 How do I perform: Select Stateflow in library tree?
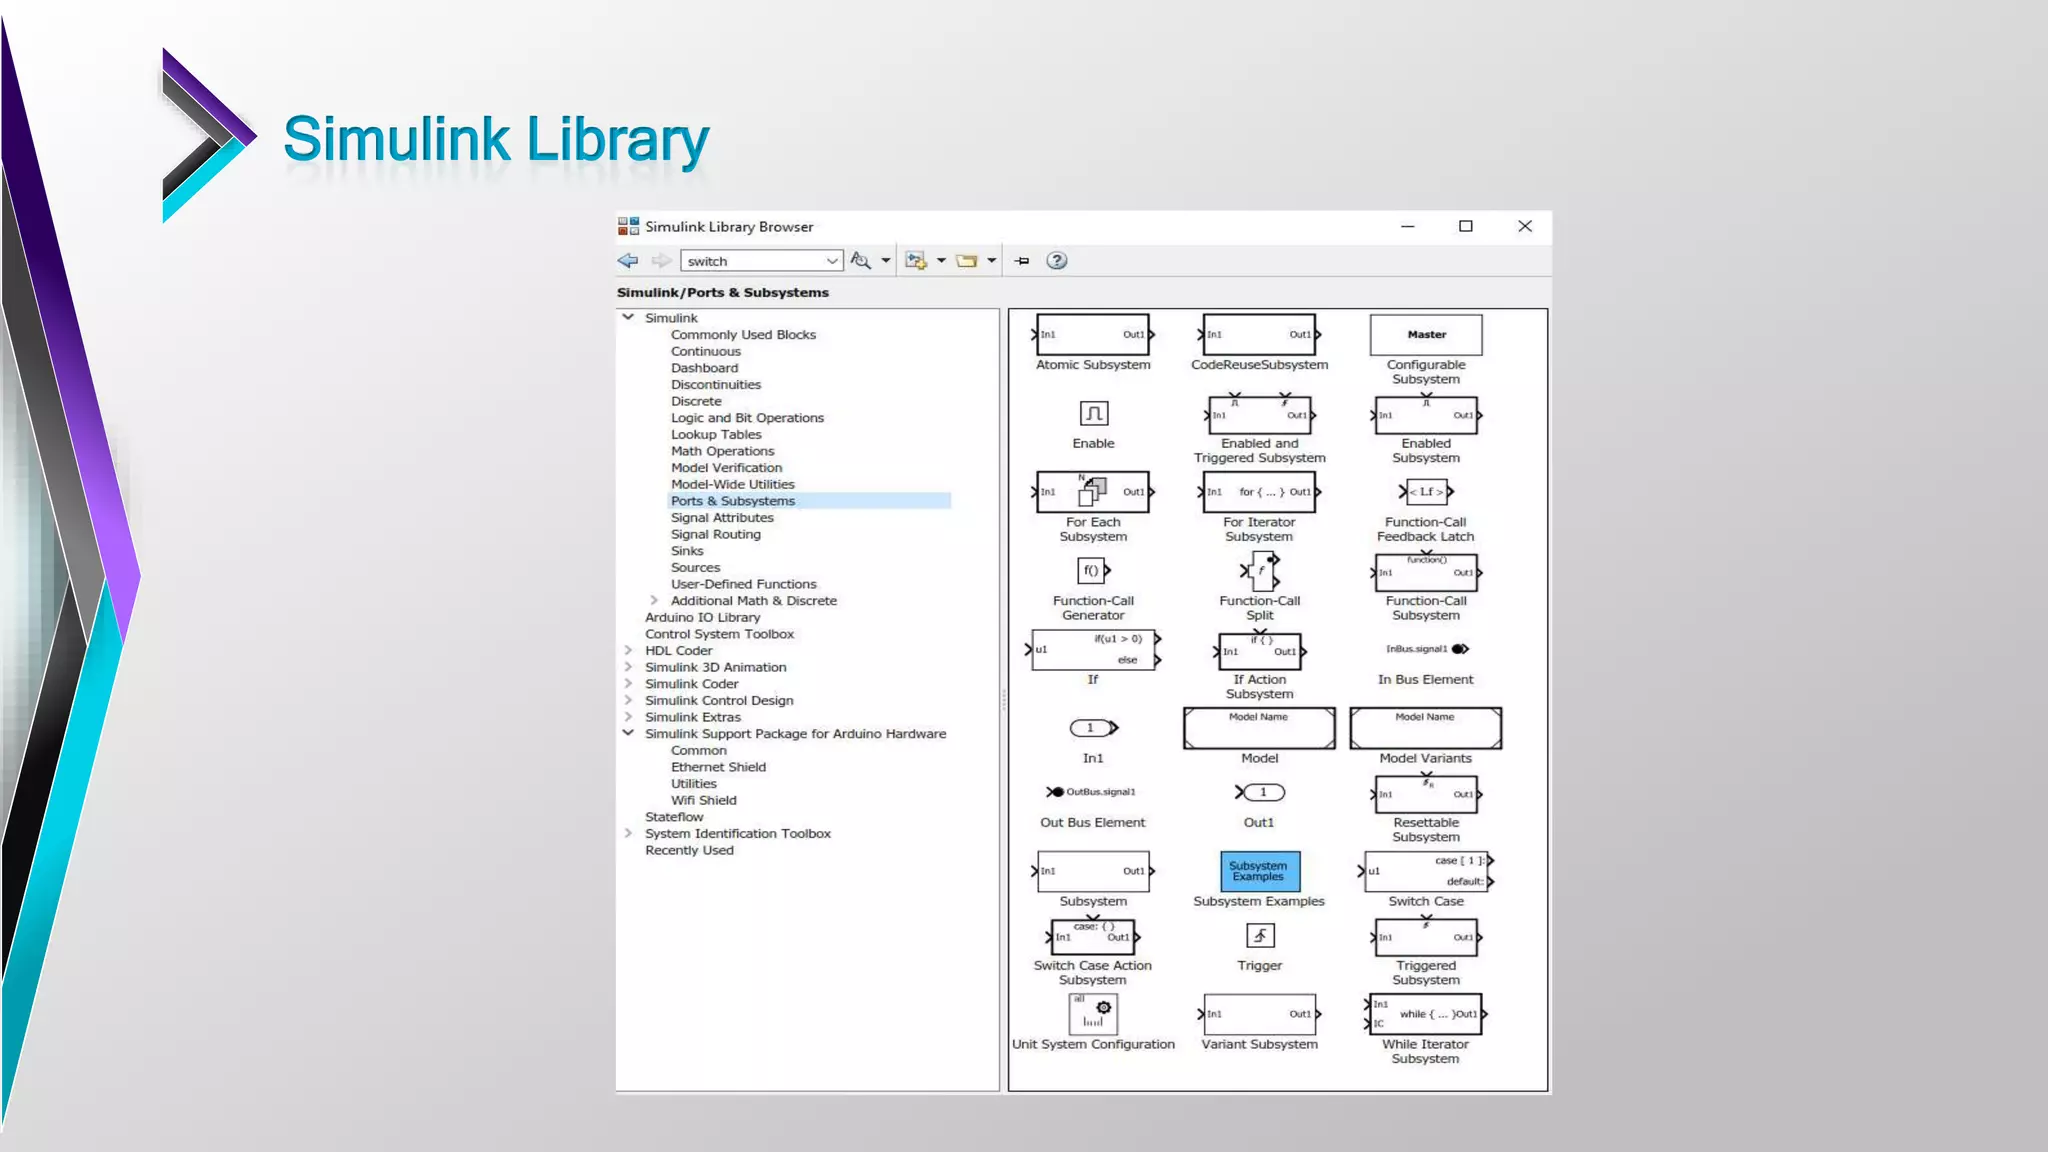click(674, 817)
